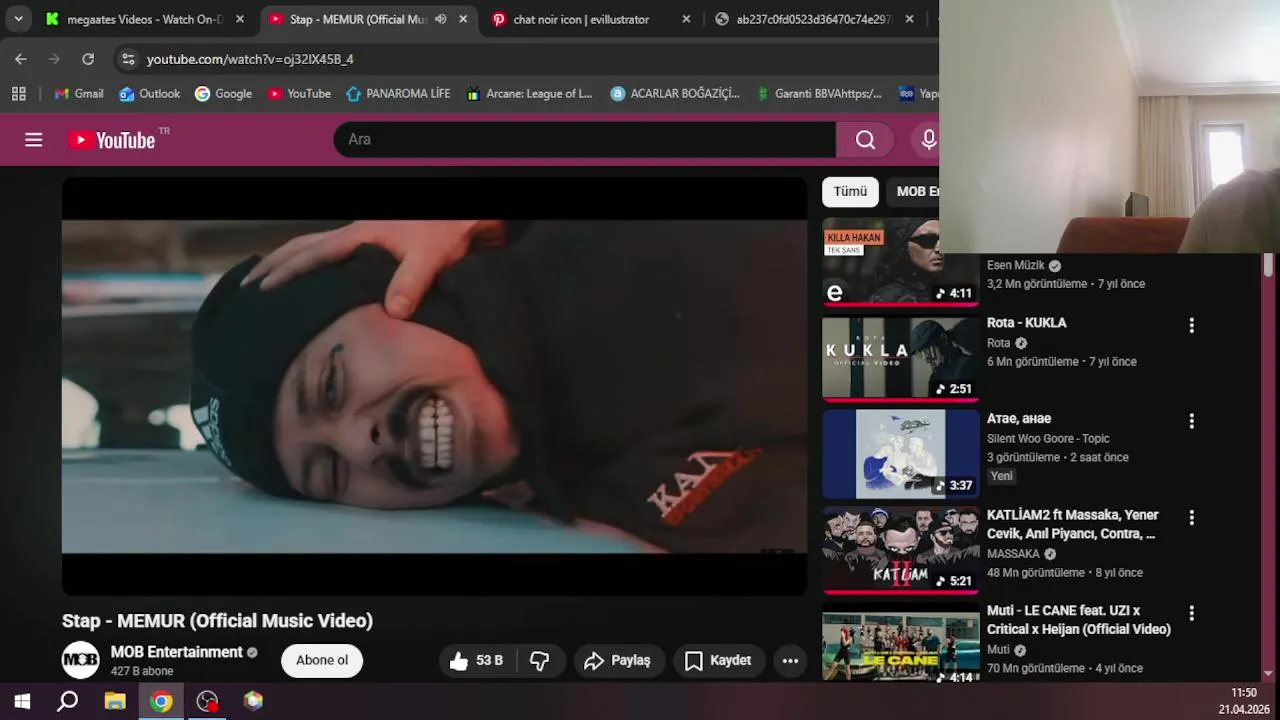
Task: Click the KATLİAM2 ft Massaka video title
Action: pyautogui.click(x=1073, y=524)
